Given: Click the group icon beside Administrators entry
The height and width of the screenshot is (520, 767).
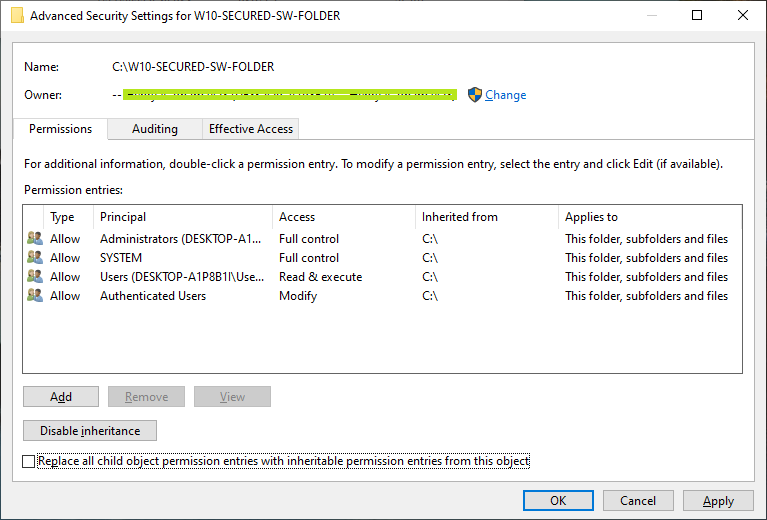Looking at the screenshot, I should pyautogui.click(x=35, y=238).
